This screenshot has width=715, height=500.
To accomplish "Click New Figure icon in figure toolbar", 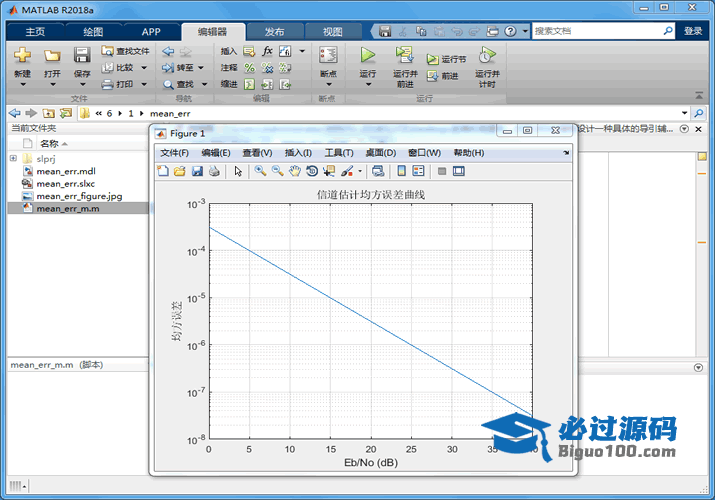I will (x=163, y=171).
